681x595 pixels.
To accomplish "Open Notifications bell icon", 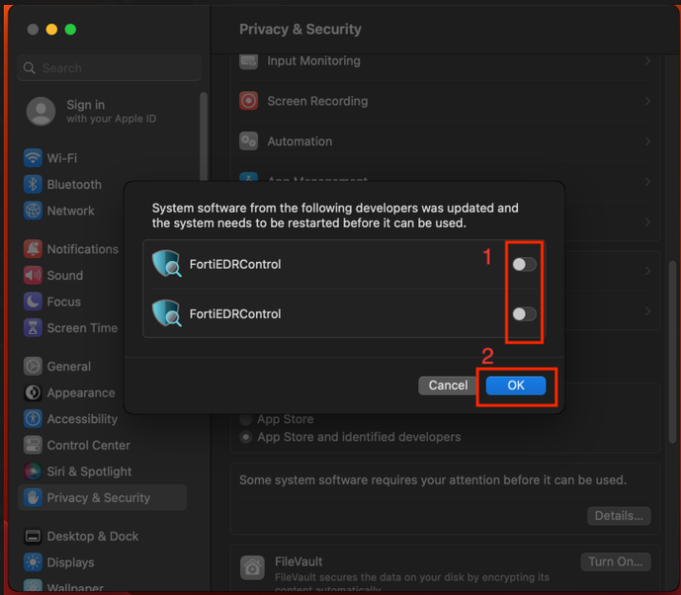I will pos(33,249).
